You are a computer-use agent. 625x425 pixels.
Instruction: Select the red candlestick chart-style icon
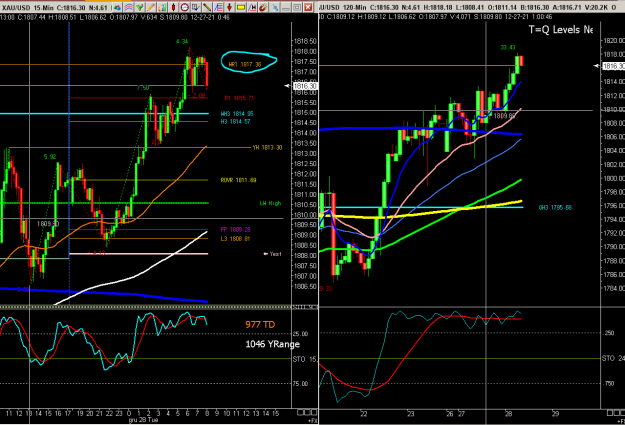tap(173, 7)
